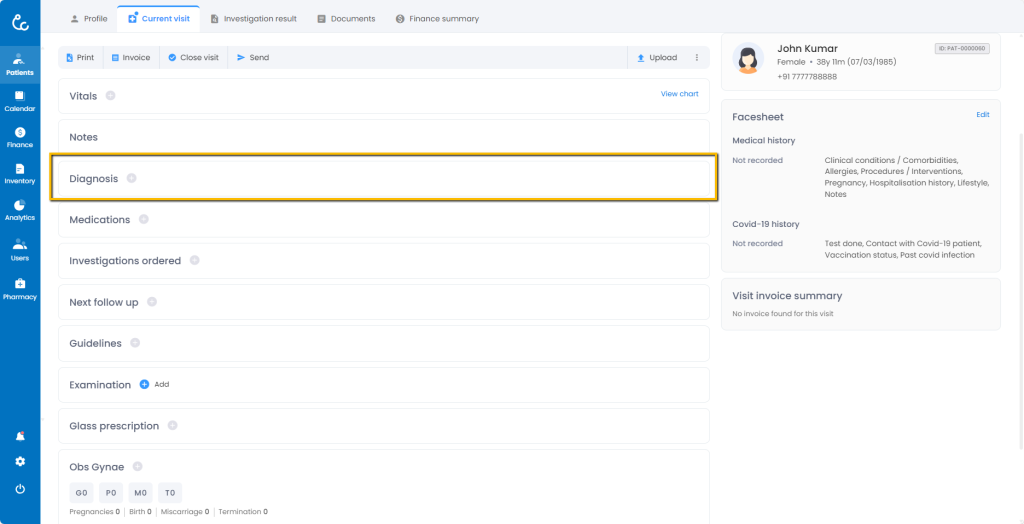This screenshot has width=1024, height=524.
Task: Click the notifications bell icon
Action: pyautogui.click(x=20, y=436)
